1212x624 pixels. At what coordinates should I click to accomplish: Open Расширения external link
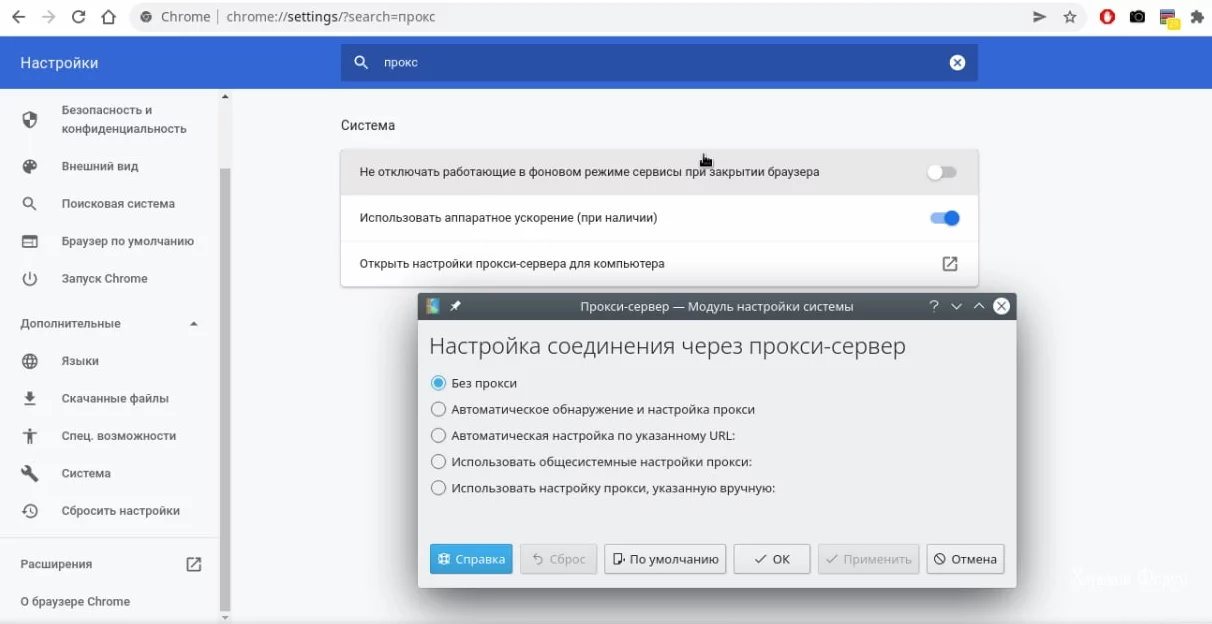click(x=194, y=564)
